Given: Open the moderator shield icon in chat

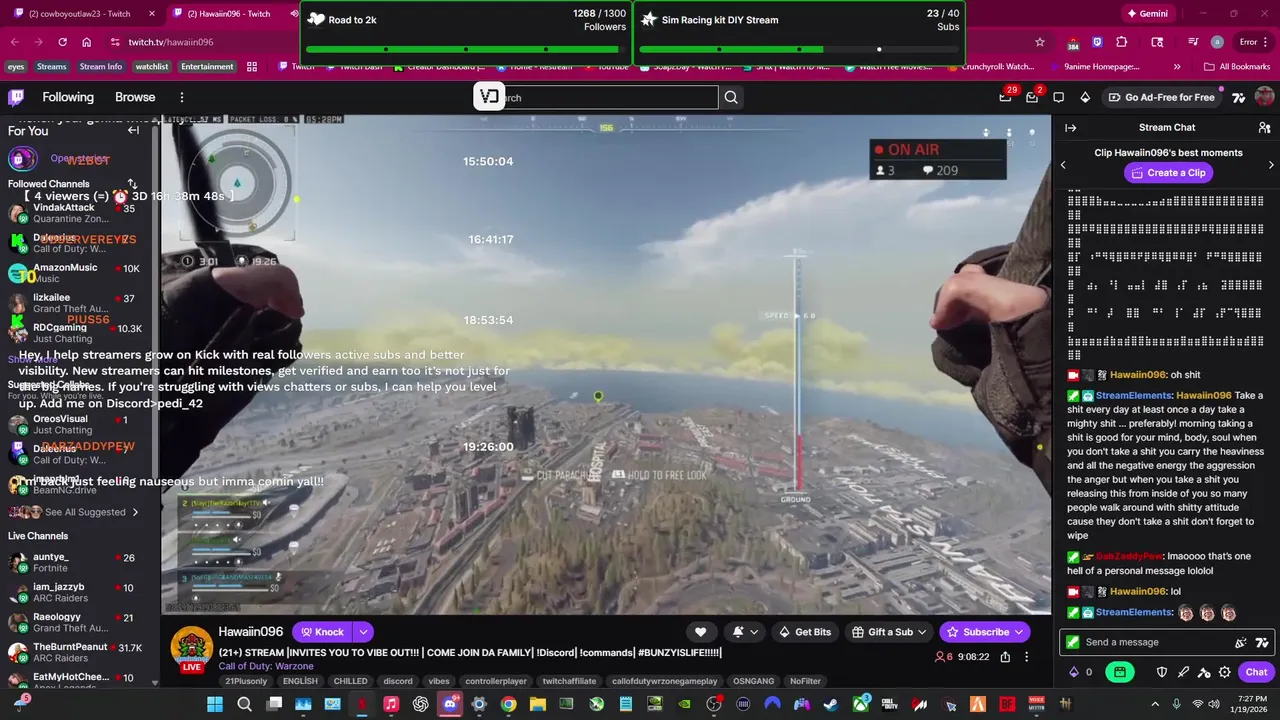Looking at the screenshot, I should pos(1162,672).
